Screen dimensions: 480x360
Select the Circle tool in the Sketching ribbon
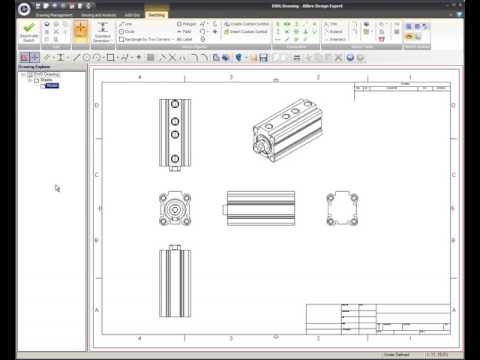click(127, 32)
